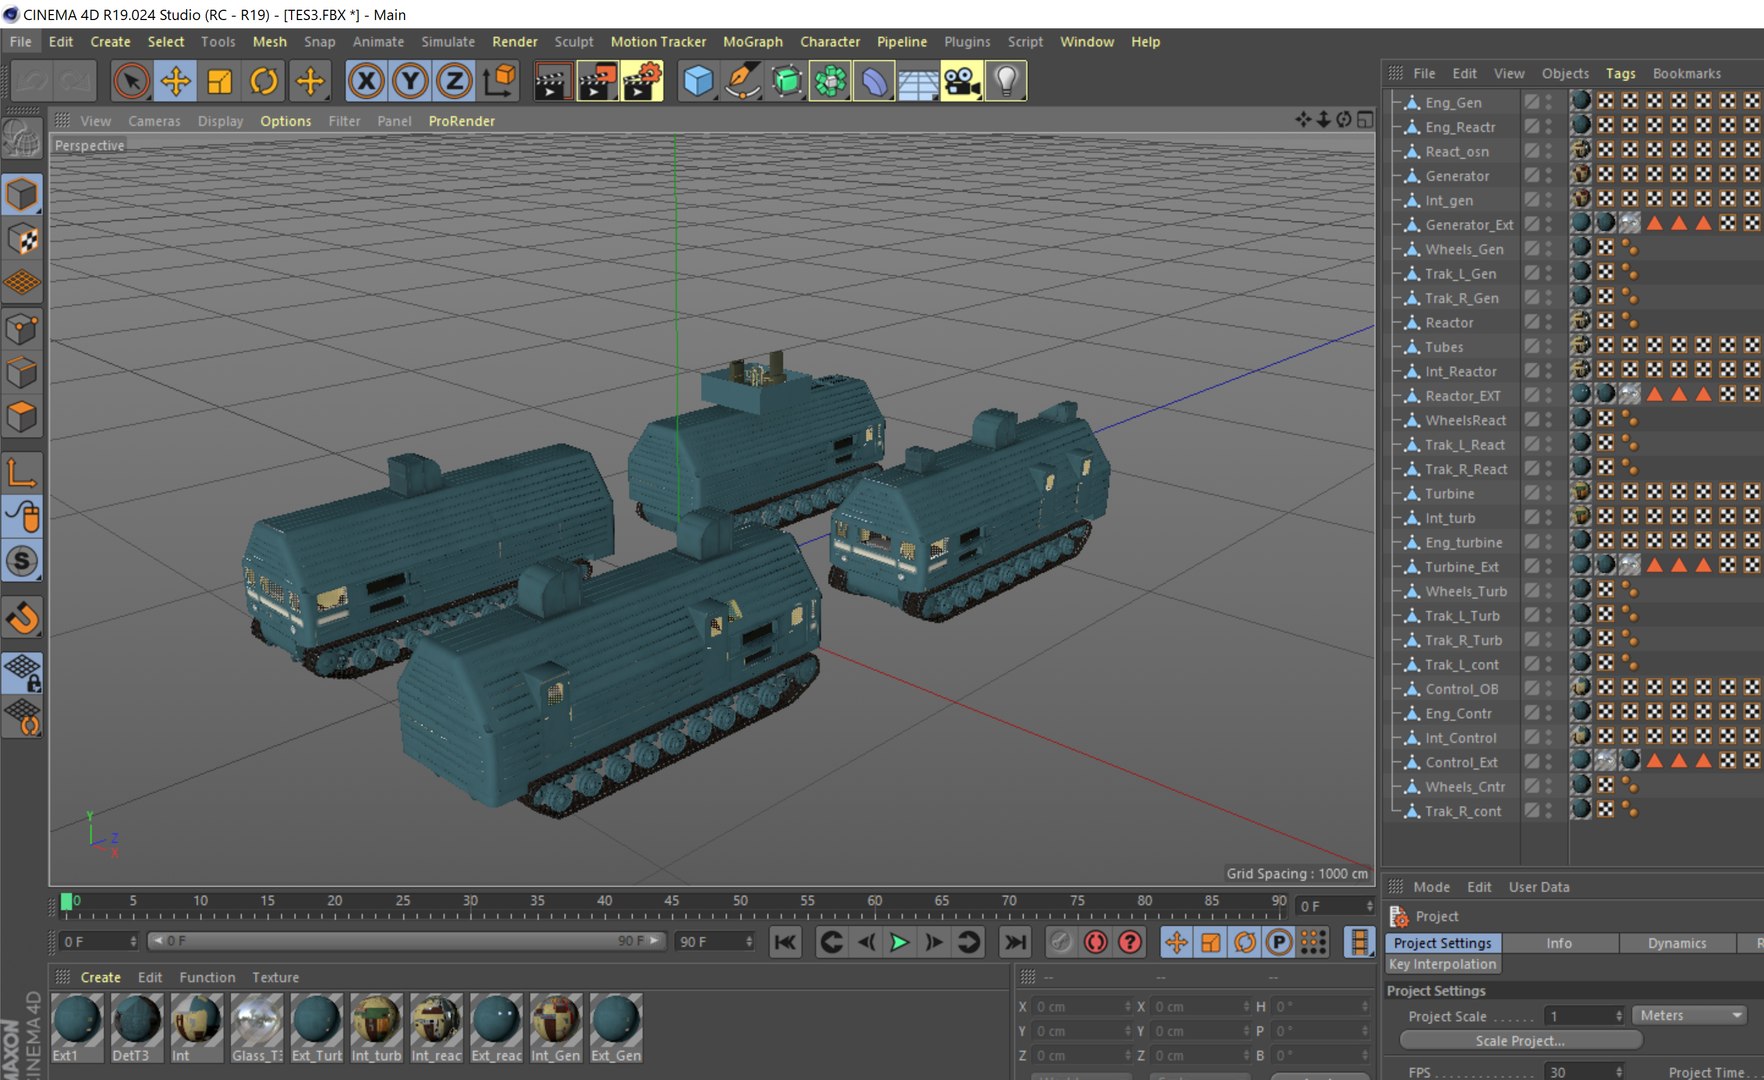Go to end of animation
The image size is (1764, 1080).
click(1015, 942)
